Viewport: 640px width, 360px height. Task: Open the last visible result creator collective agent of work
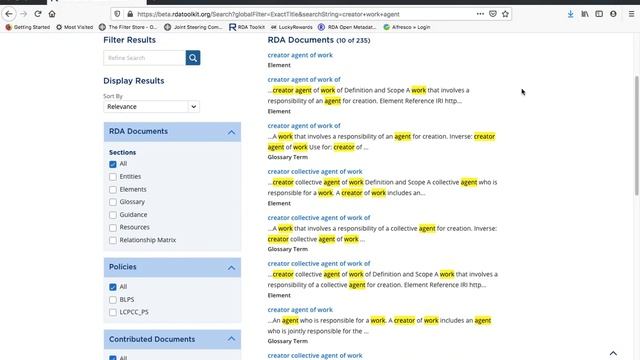click(315, 356)
